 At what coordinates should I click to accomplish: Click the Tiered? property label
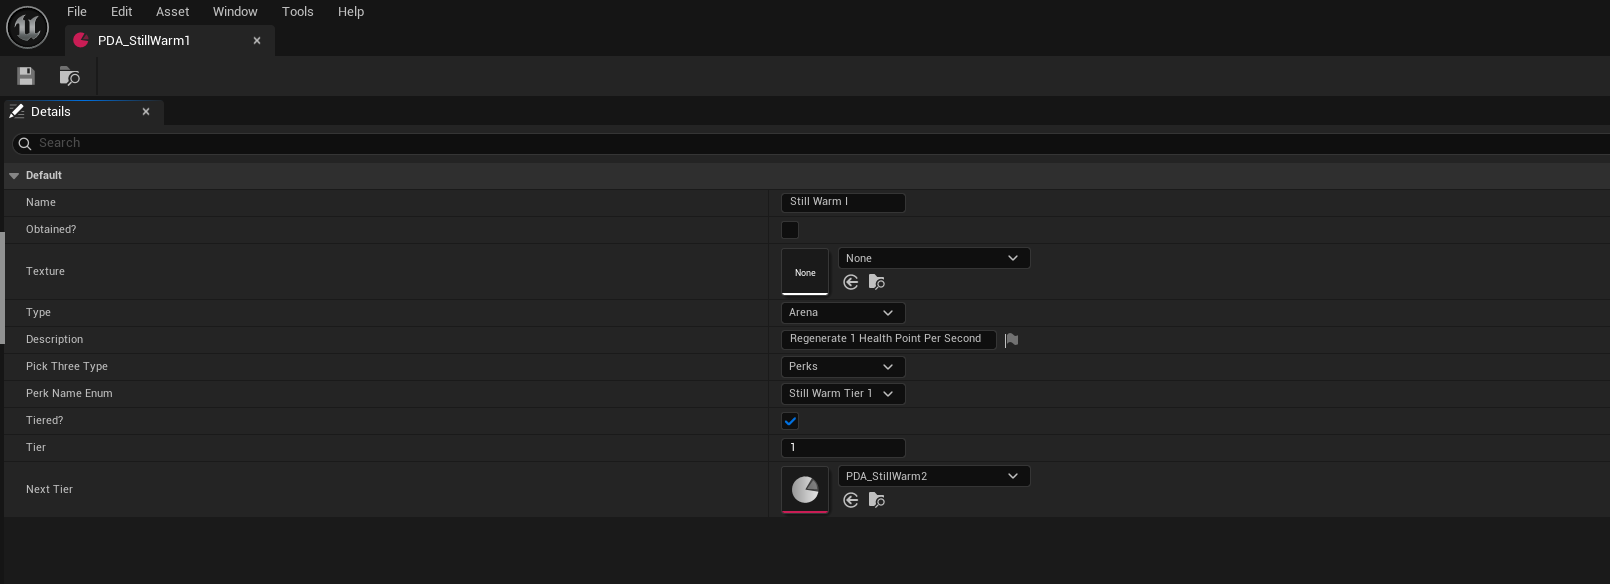click(45, 421)
